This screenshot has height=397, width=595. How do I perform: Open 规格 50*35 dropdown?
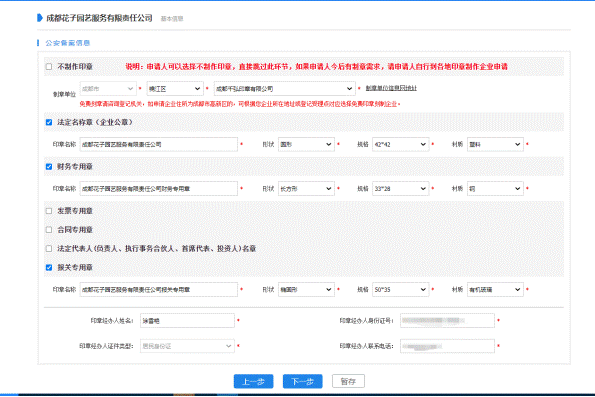tap(401, 290)
